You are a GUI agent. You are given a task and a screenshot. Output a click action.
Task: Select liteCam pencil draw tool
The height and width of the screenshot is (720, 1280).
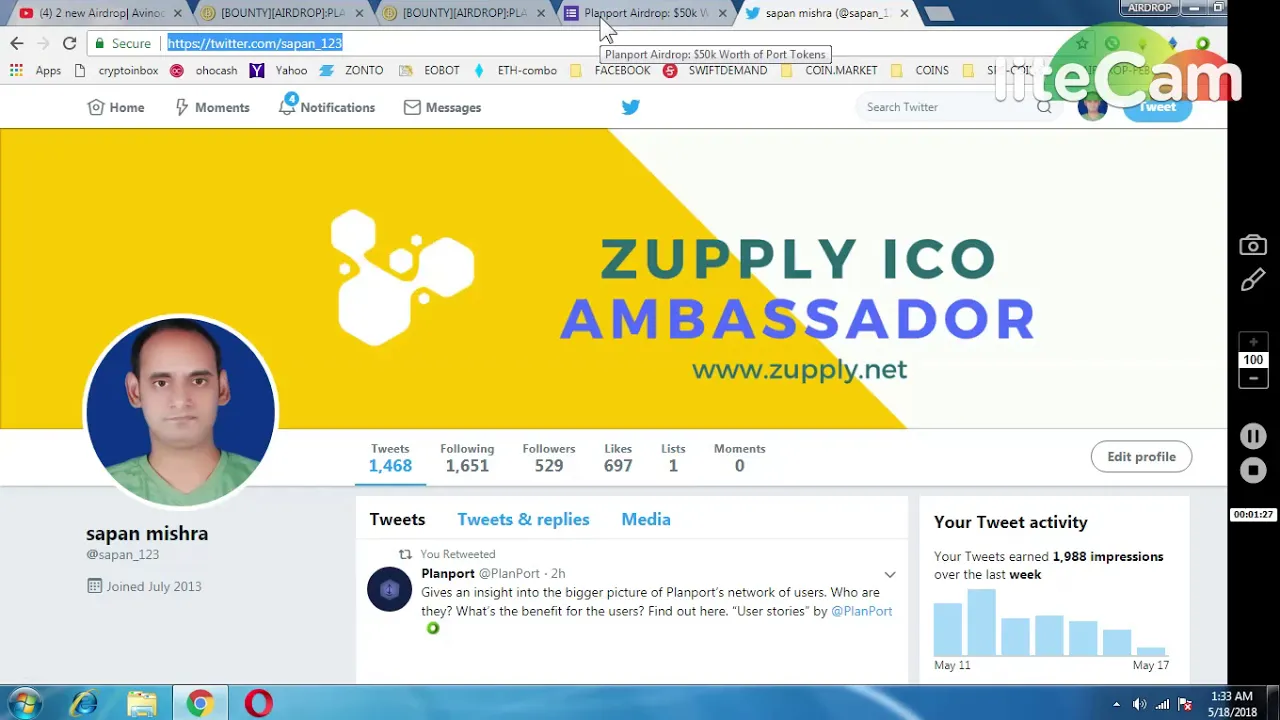pyautogui.click(x=1253, y=281)
